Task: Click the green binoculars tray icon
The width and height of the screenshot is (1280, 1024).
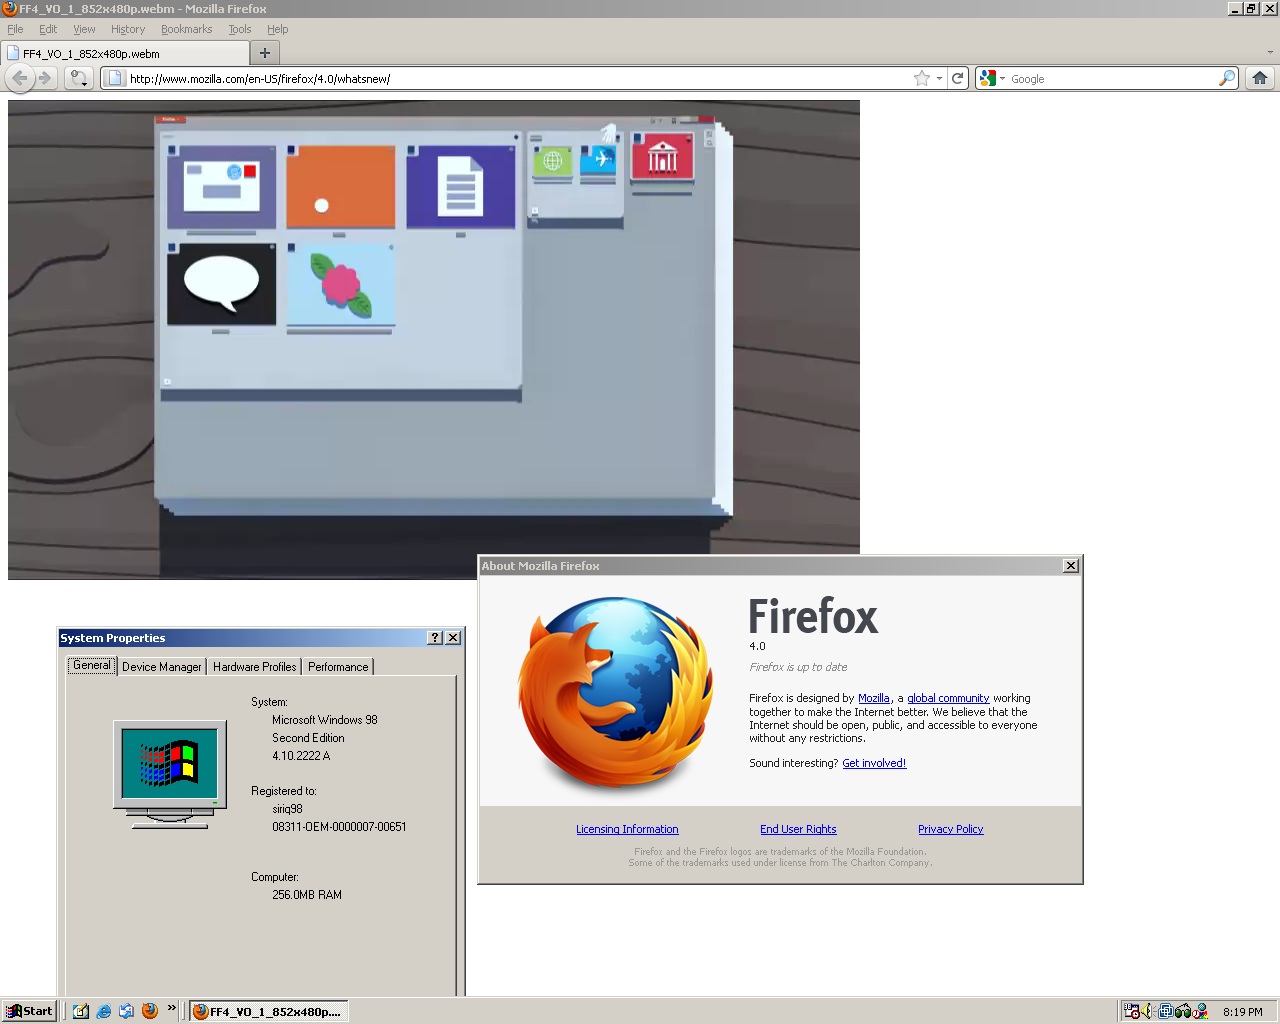Action: [1183, 1011]
